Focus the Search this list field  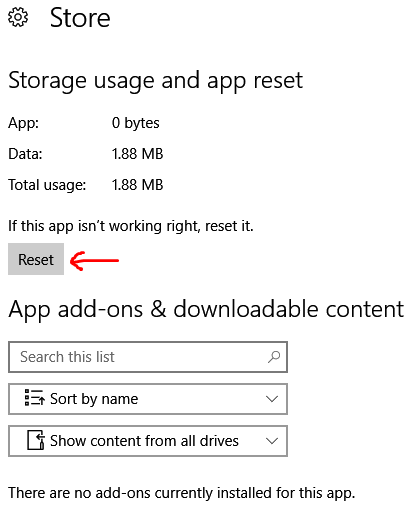(148, 357)
